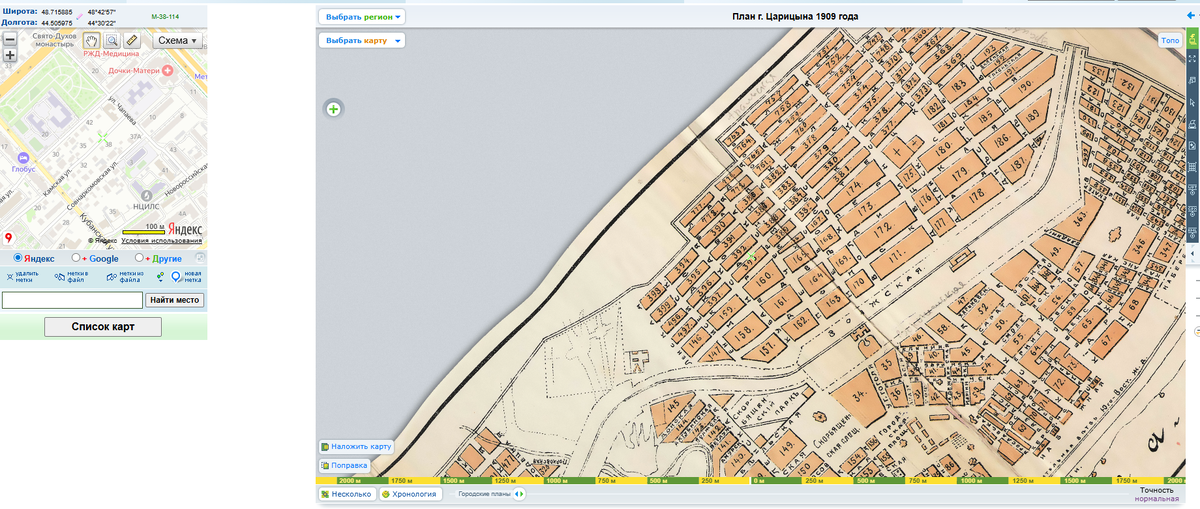Click the green plus on old map
Screen dimensions: 1200x509
333,108
